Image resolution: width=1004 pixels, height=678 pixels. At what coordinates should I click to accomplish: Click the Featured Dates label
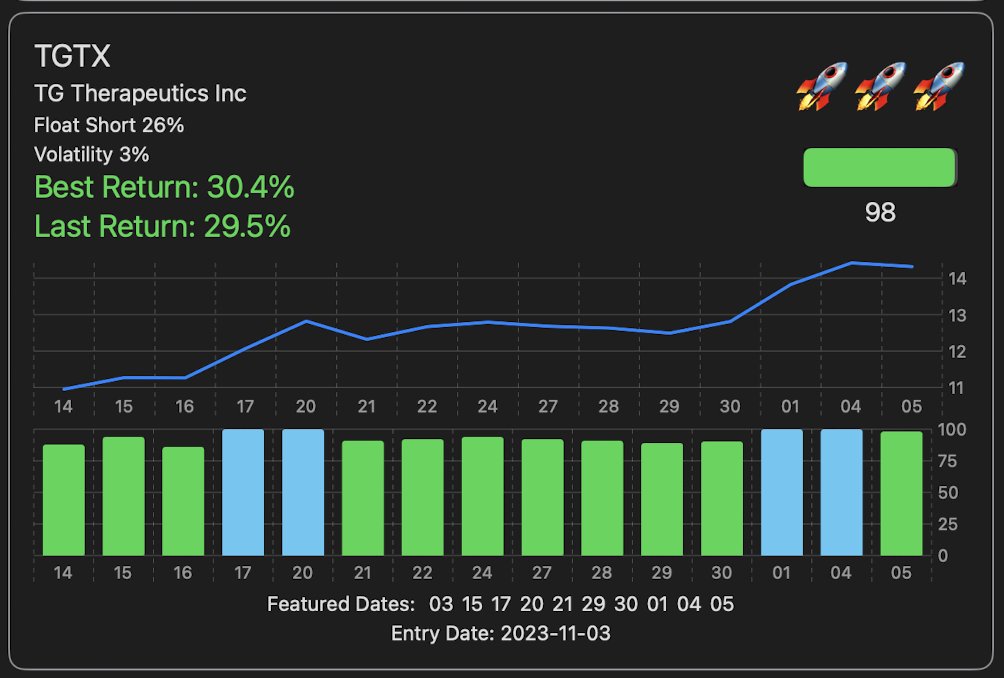coord(341,604)
